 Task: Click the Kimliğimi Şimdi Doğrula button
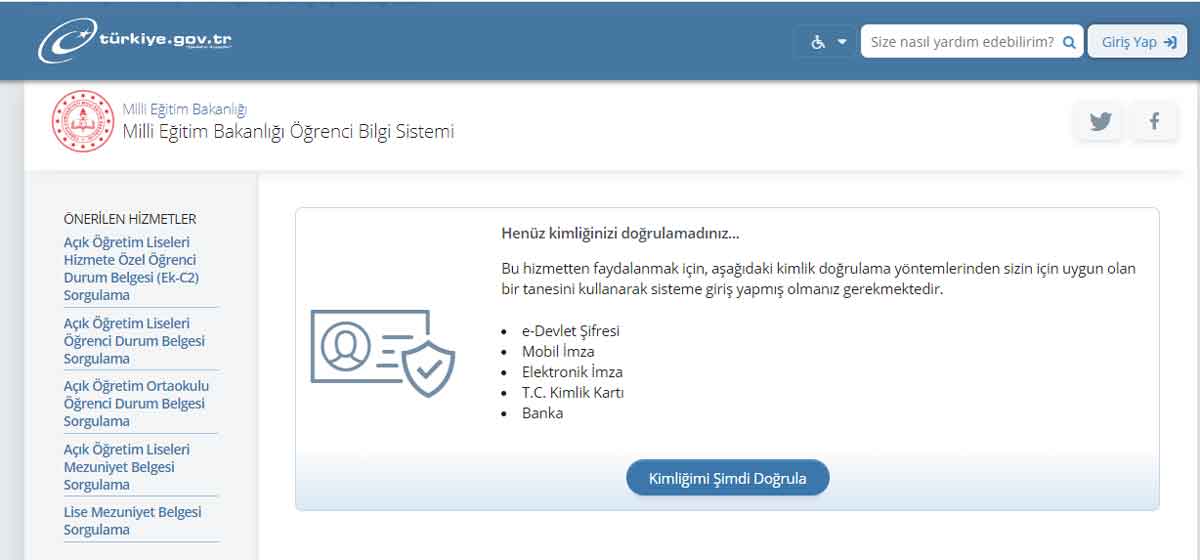tap(728, 478)
